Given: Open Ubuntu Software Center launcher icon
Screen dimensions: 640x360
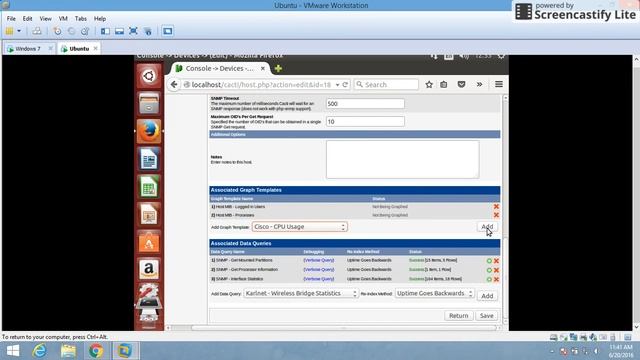Looking at the screenshot, I should tap(149, 242).
